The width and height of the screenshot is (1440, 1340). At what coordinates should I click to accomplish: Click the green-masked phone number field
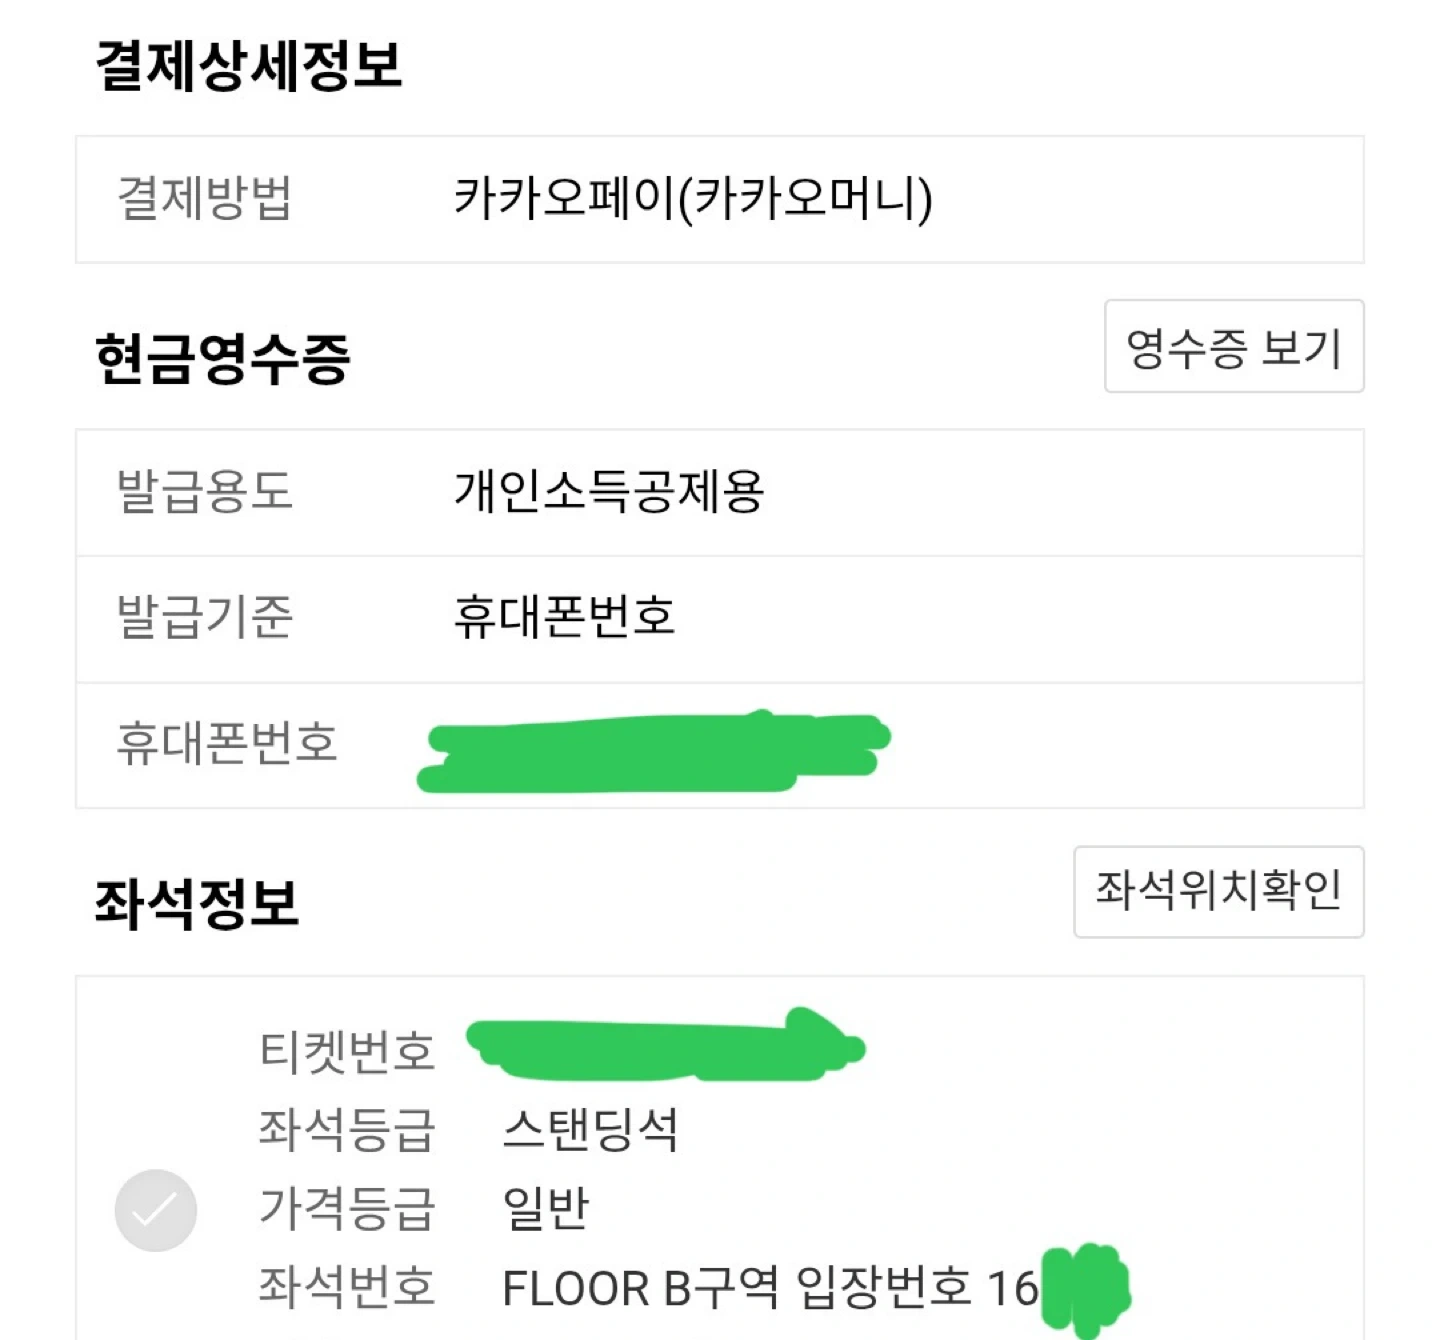coord(654,752)
